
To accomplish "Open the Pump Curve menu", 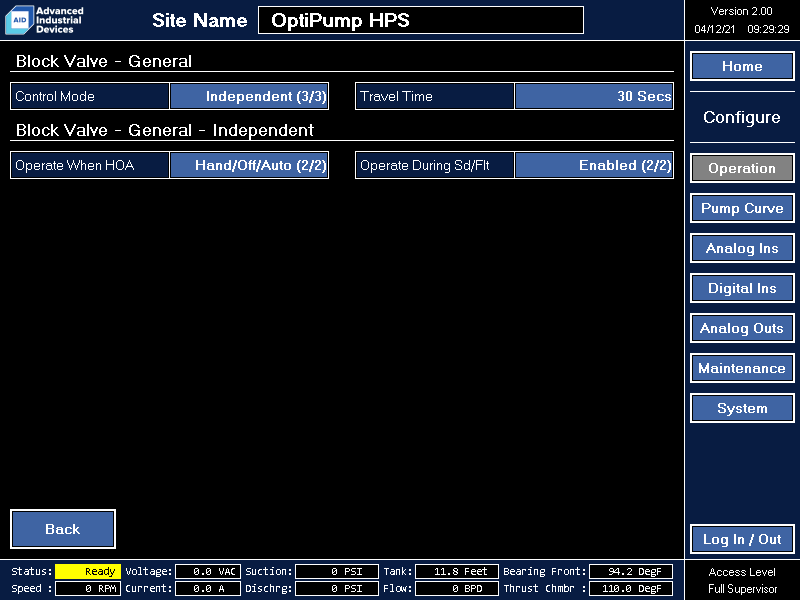I will tap(742, 208).
